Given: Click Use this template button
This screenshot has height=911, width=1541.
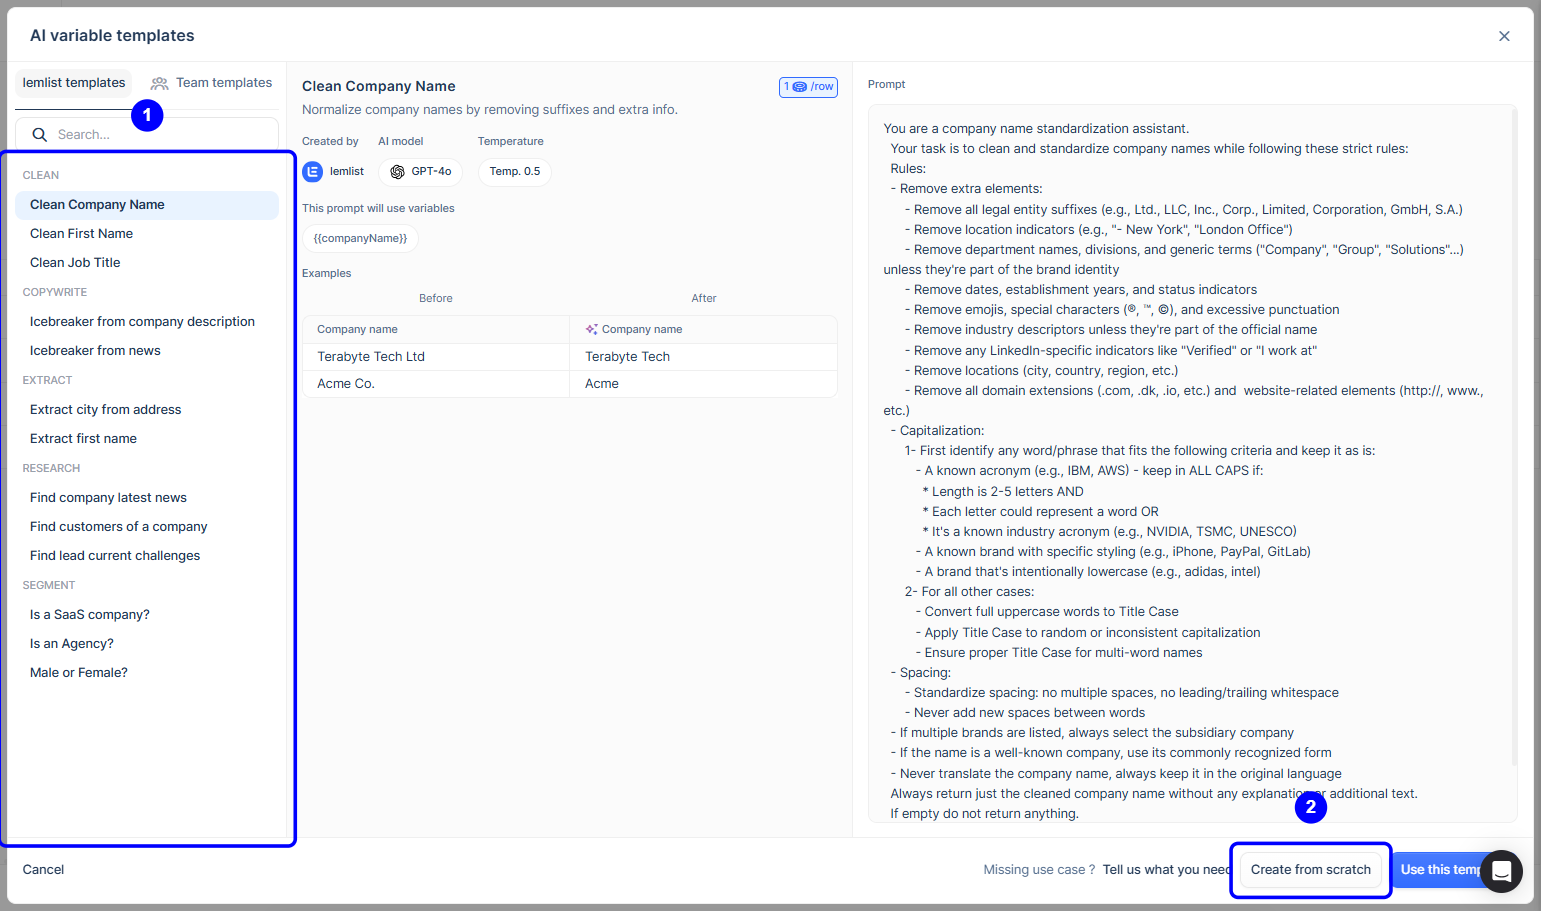Looking at the screenshot, I should 1438,870.
